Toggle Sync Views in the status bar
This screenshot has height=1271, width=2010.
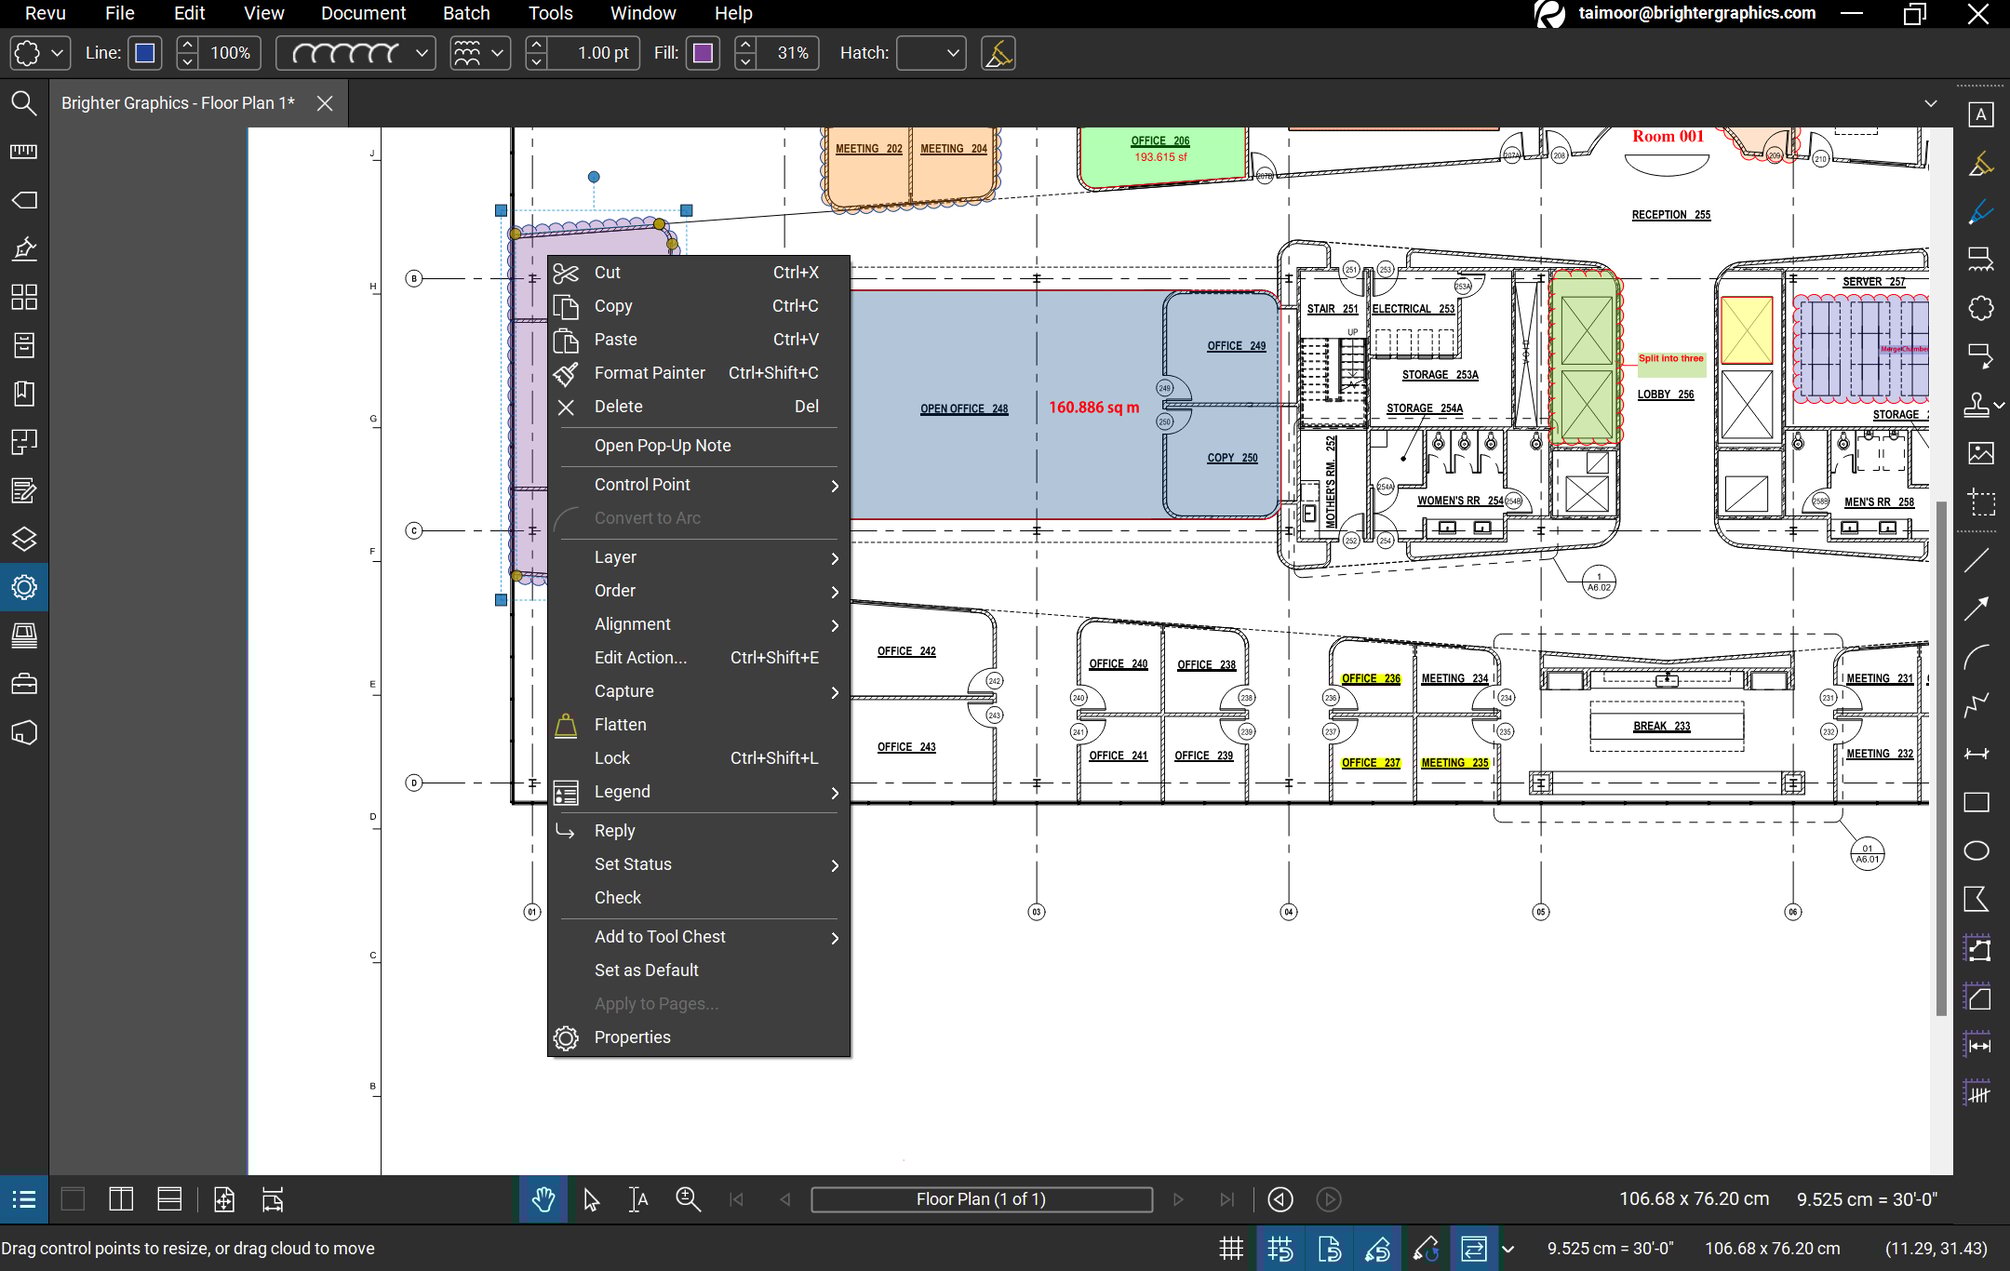(1475, 1248)
